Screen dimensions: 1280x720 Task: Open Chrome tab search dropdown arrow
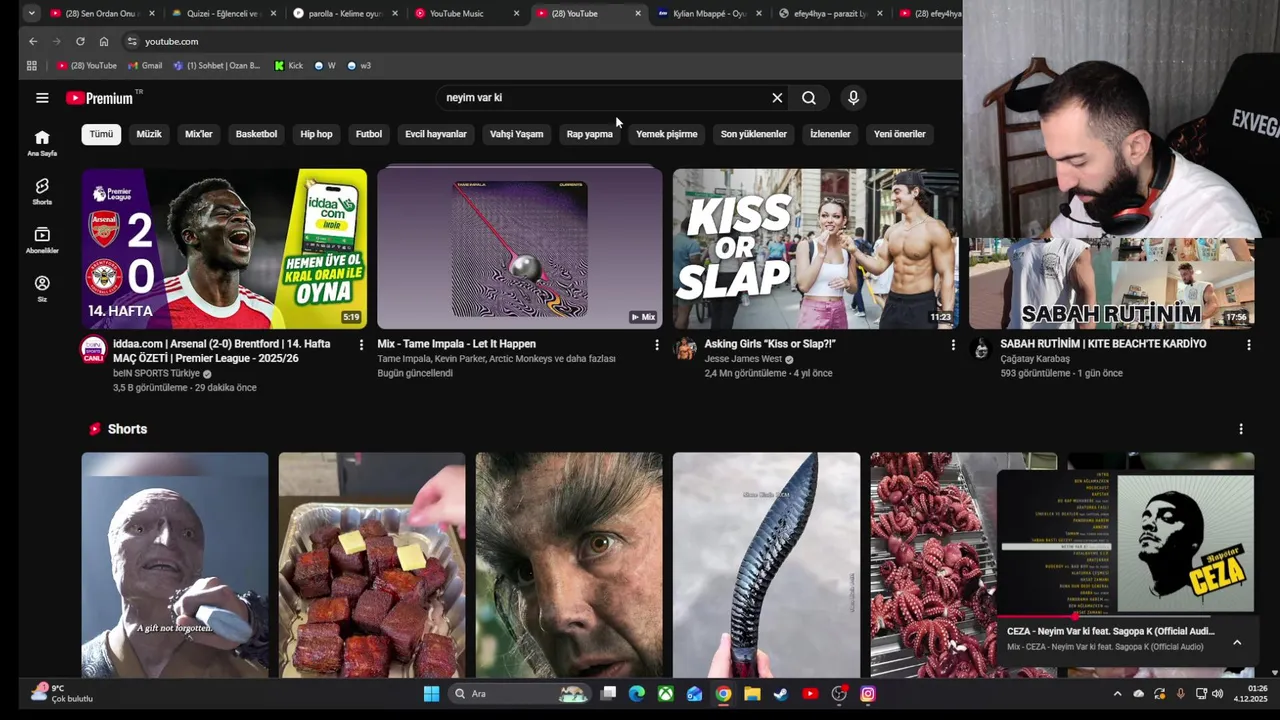click(x=32, y=13)
